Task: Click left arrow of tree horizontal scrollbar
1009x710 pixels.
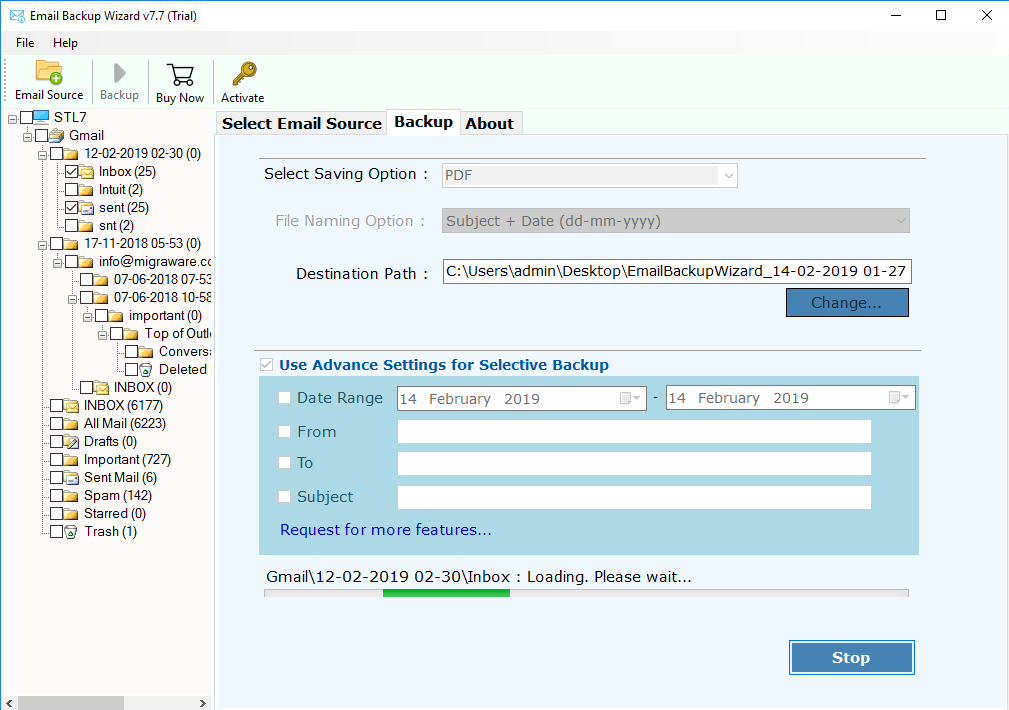Action: (9, 703)
